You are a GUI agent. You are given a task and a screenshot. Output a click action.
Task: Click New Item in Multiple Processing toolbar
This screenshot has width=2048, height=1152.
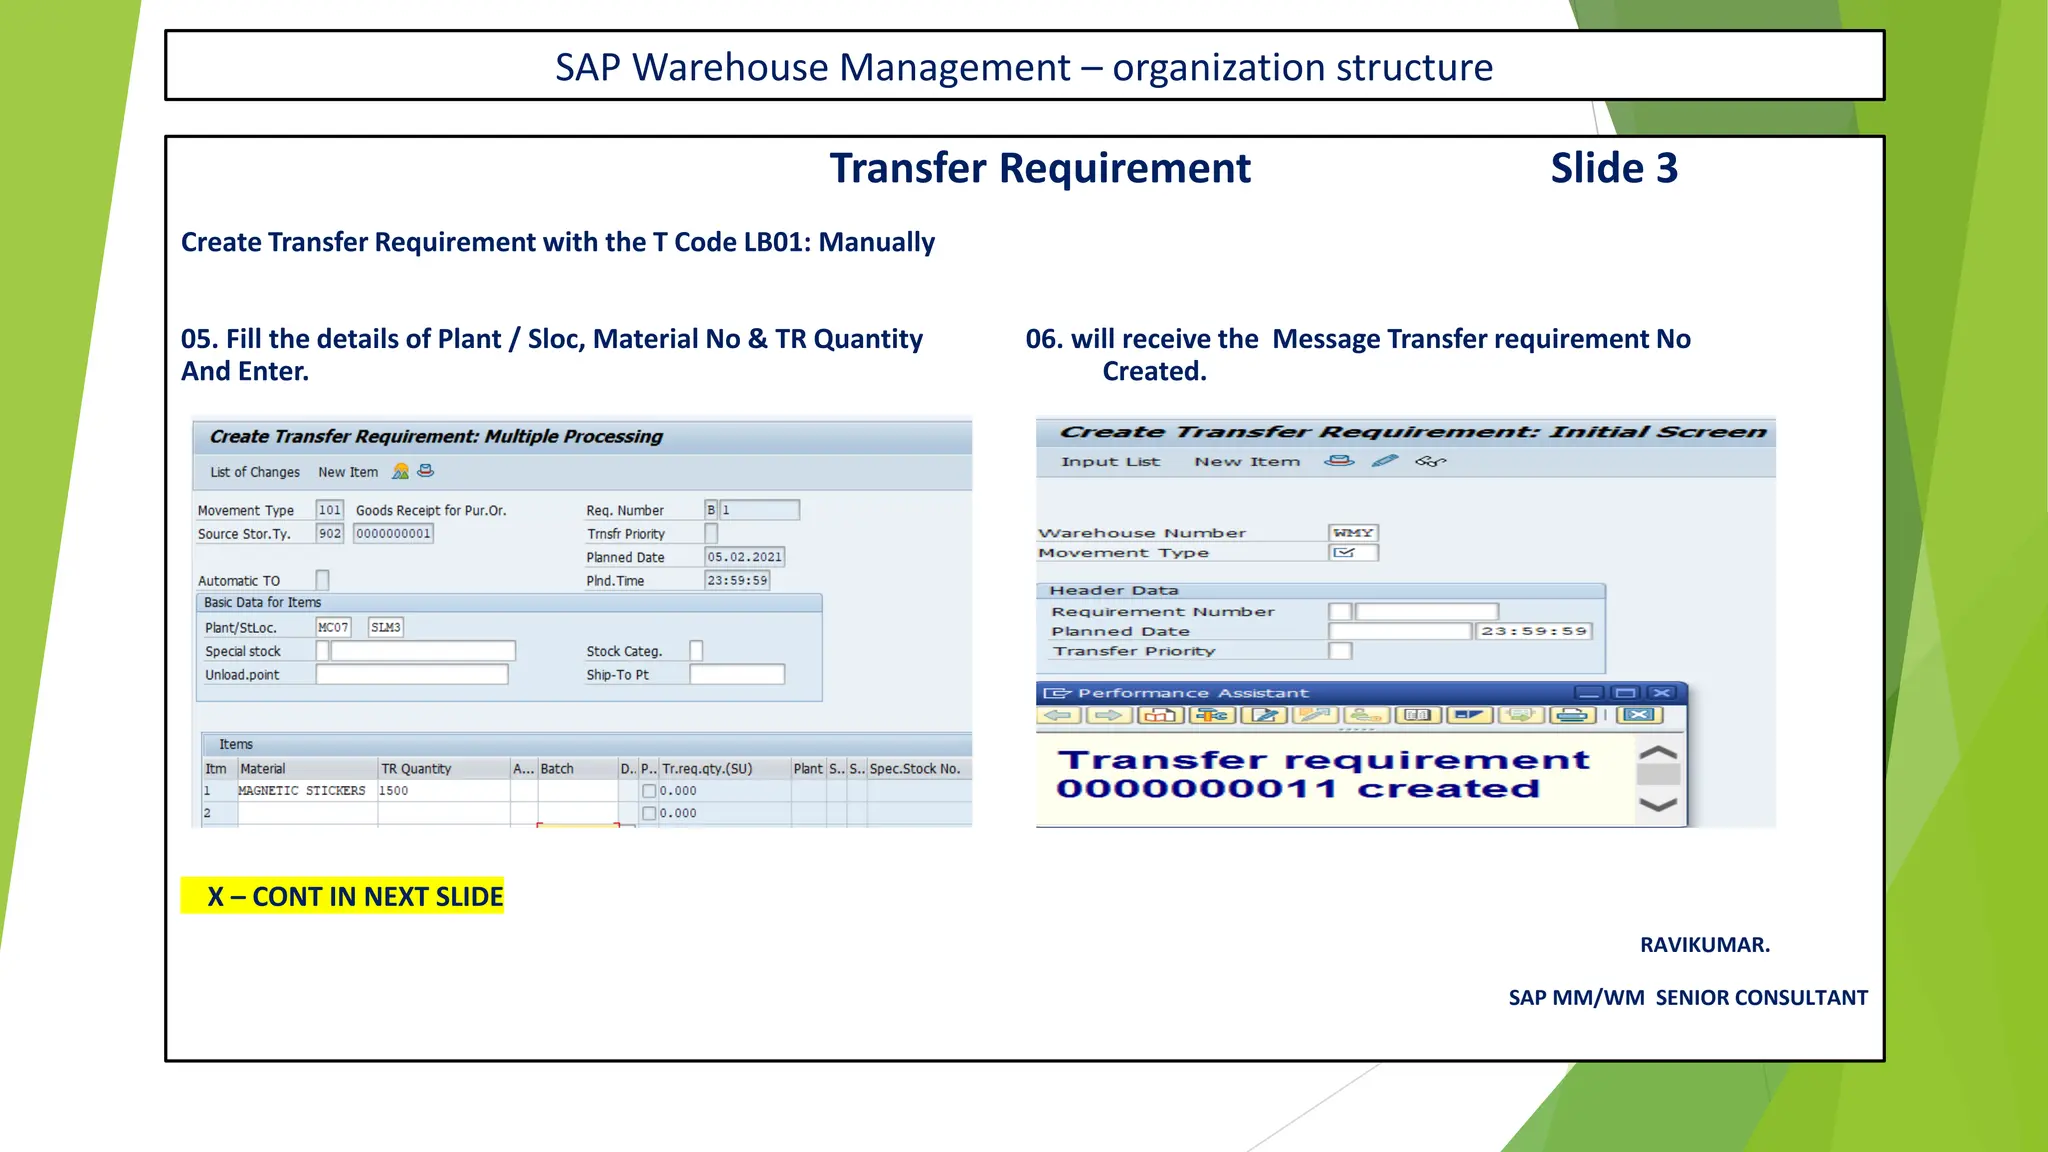point(348,472)
